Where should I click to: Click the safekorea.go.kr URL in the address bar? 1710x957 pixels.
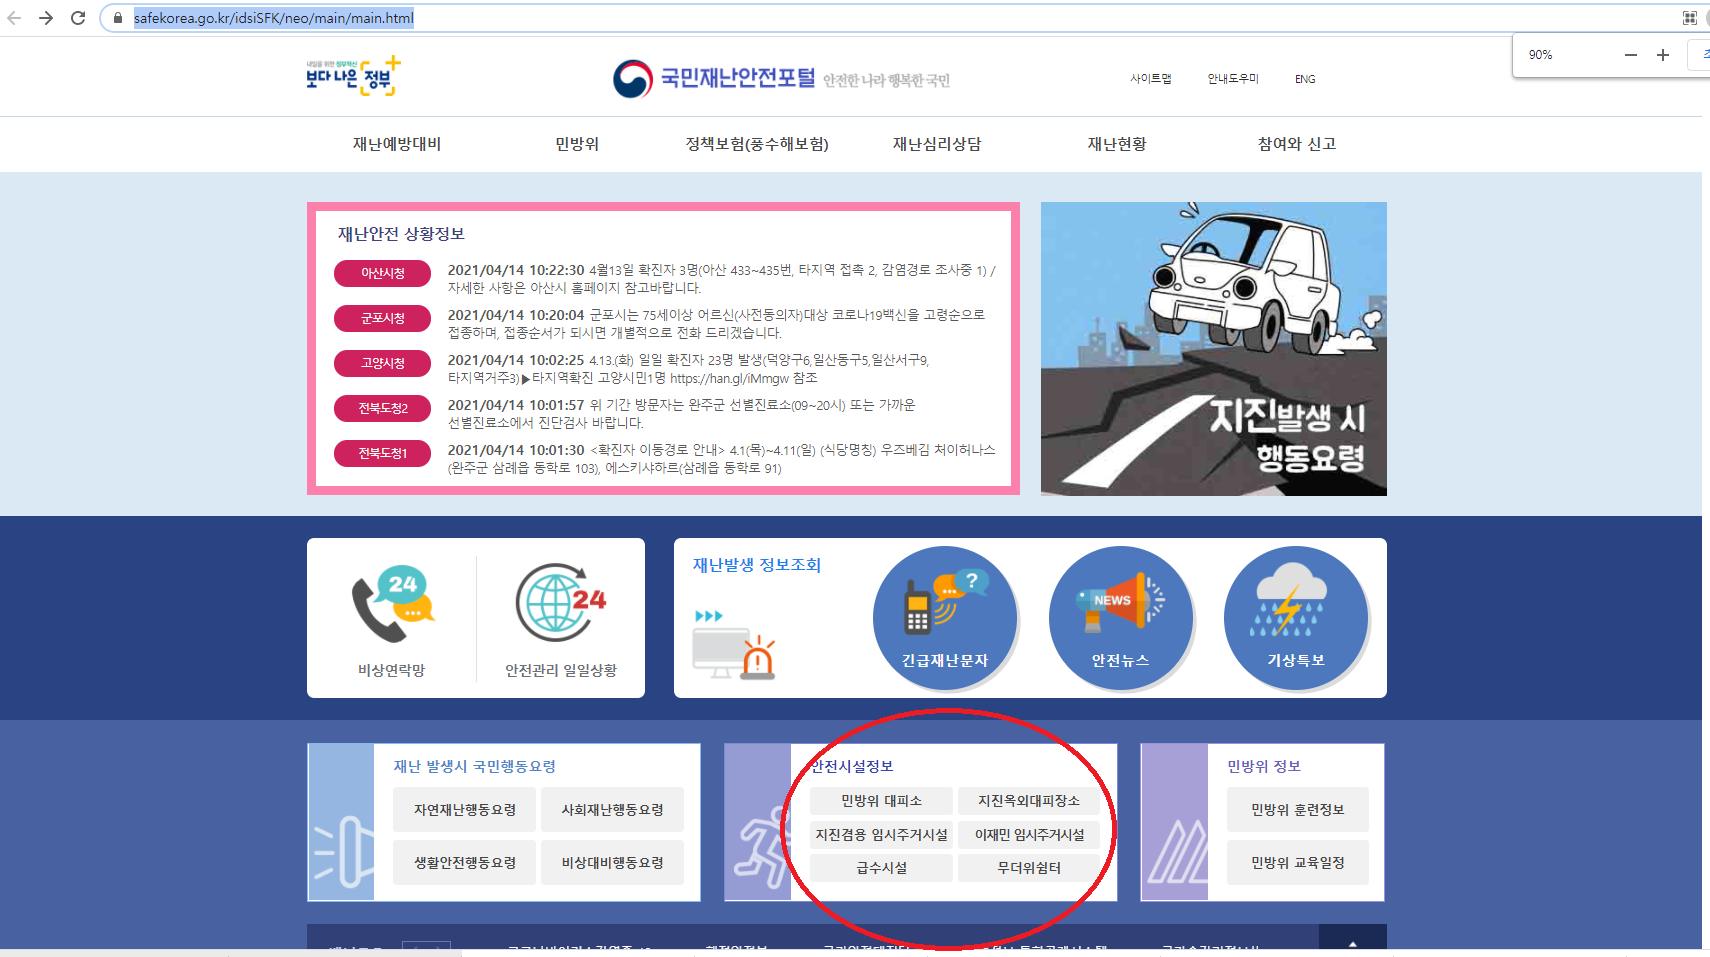pos(274,18)
